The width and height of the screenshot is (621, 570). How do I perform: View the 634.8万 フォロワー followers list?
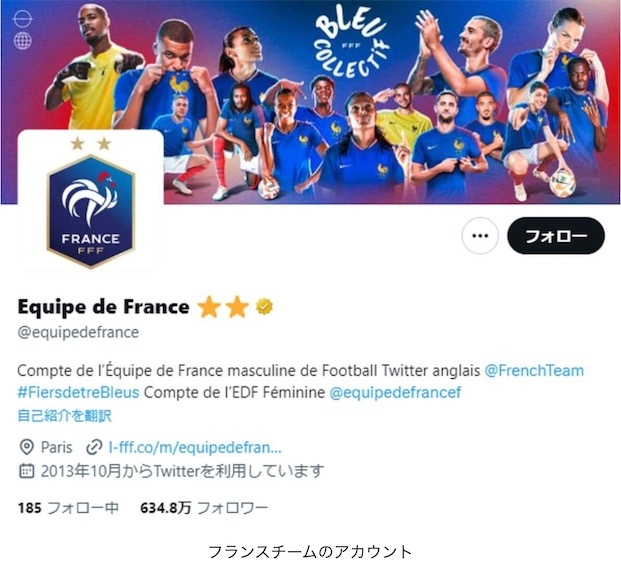[x=204, y=508]
